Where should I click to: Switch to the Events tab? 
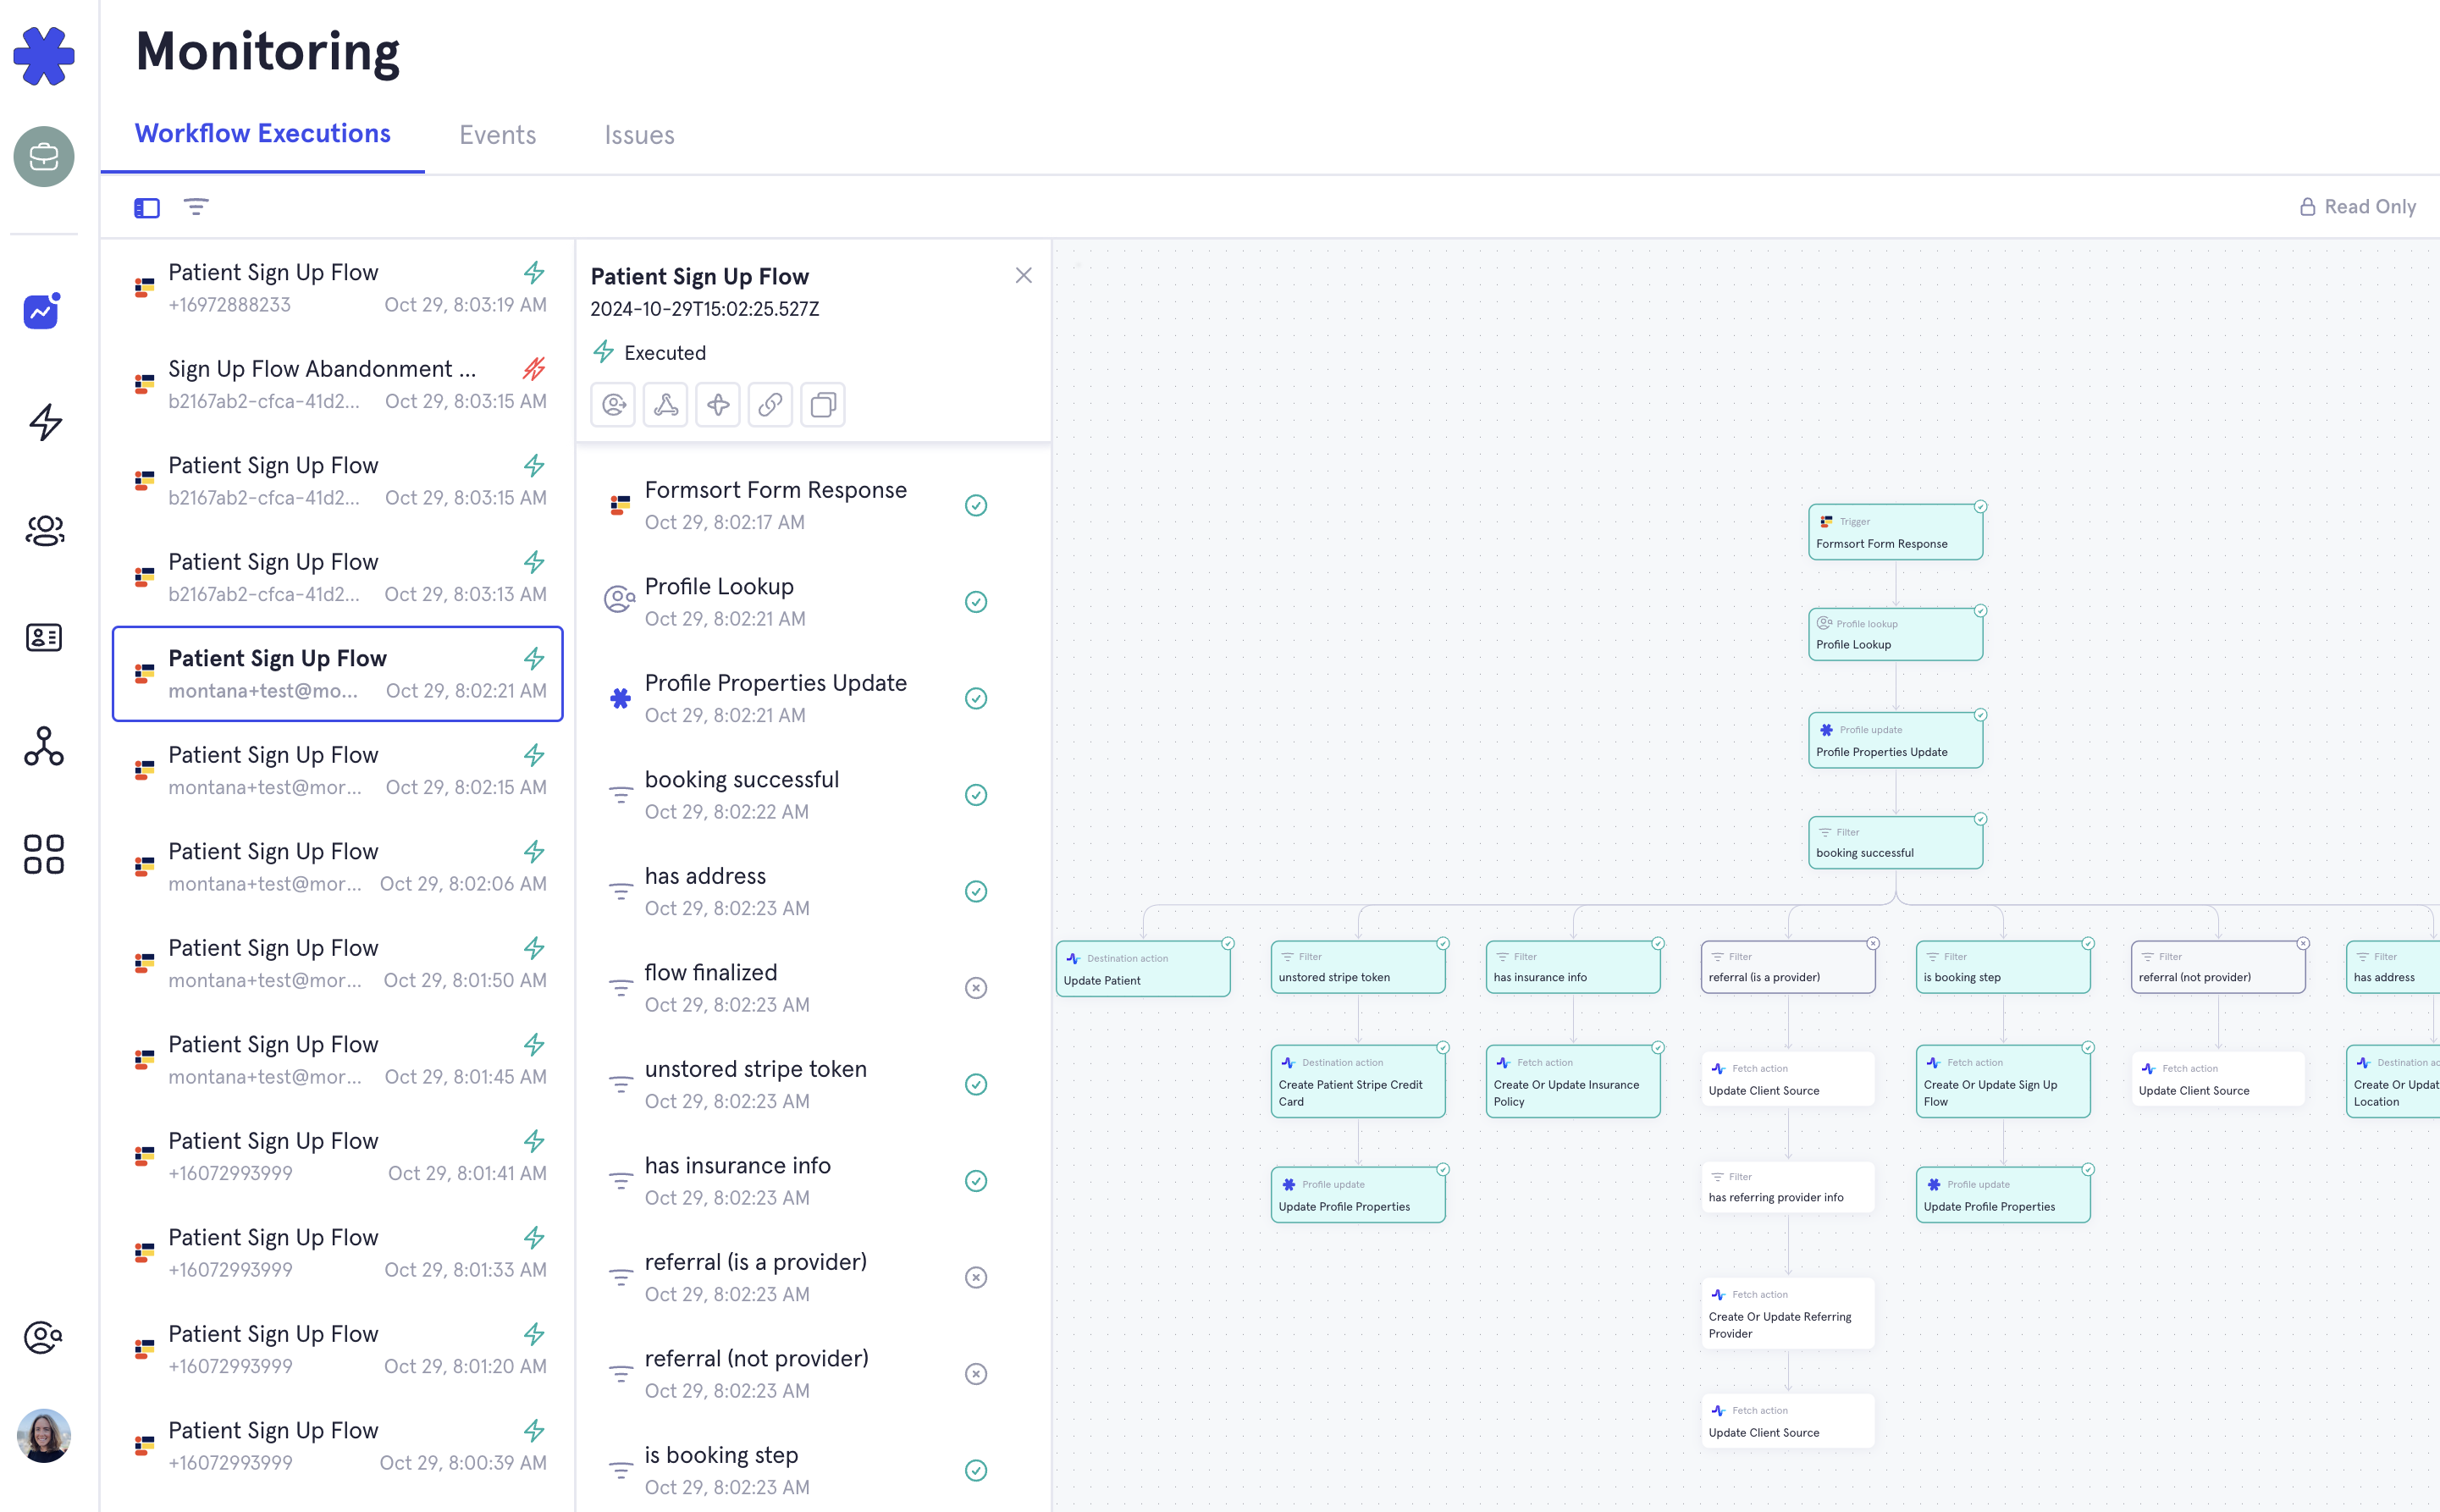coord(497,135)
